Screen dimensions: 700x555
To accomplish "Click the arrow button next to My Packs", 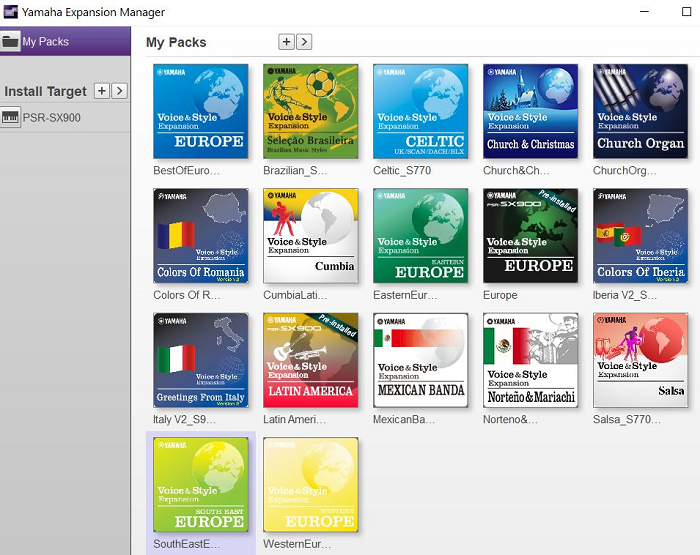I will pos(304,42).
